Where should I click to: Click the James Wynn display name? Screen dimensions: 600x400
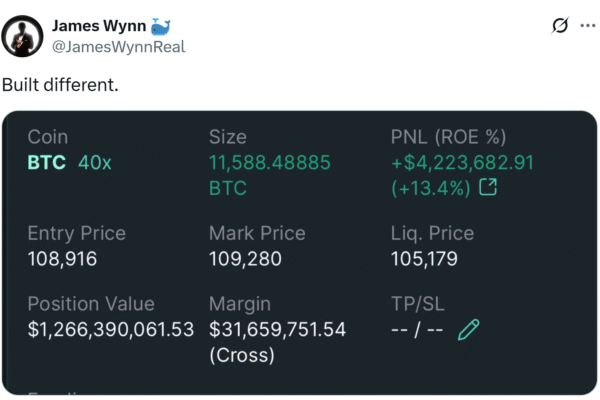coord(99,26)
